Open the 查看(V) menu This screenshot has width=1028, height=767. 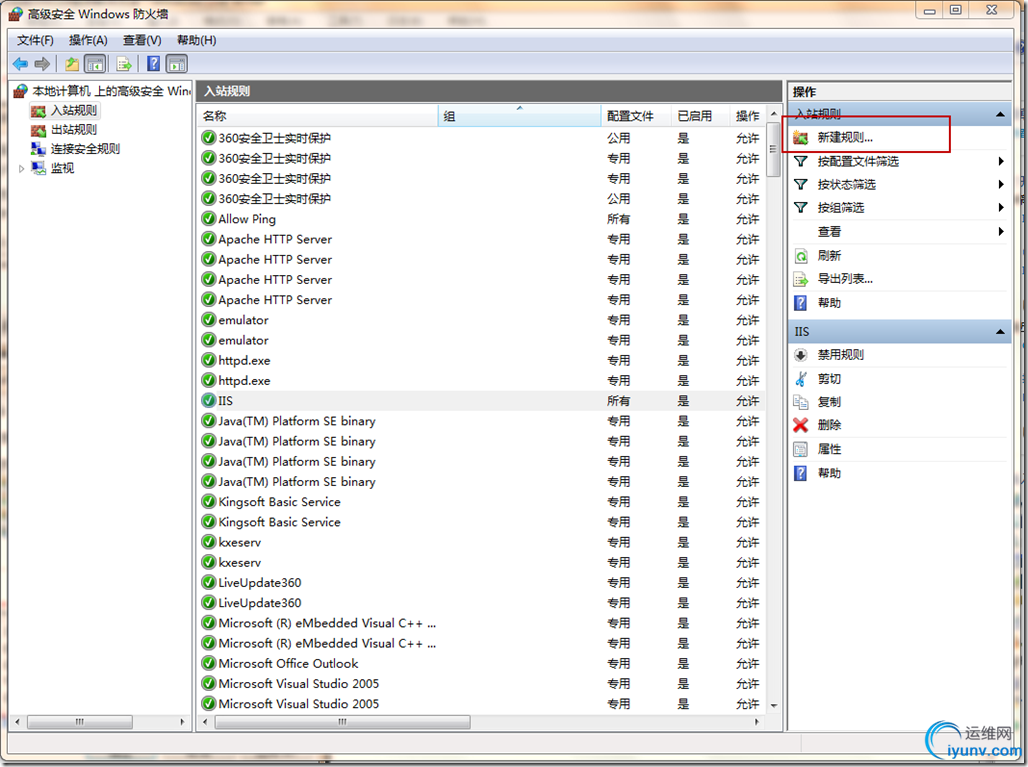click(142, 41)
